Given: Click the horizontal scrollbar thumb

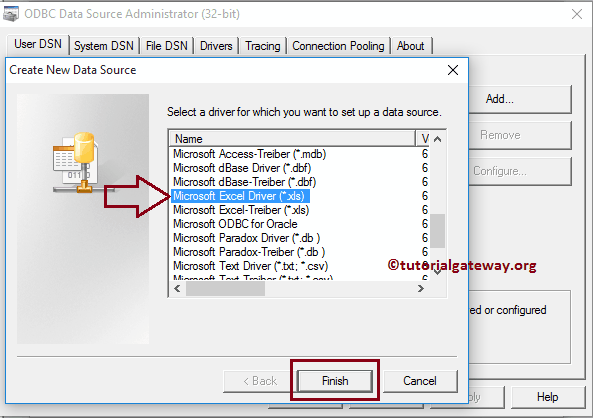Looking at the screenshot, I should 225,289.
